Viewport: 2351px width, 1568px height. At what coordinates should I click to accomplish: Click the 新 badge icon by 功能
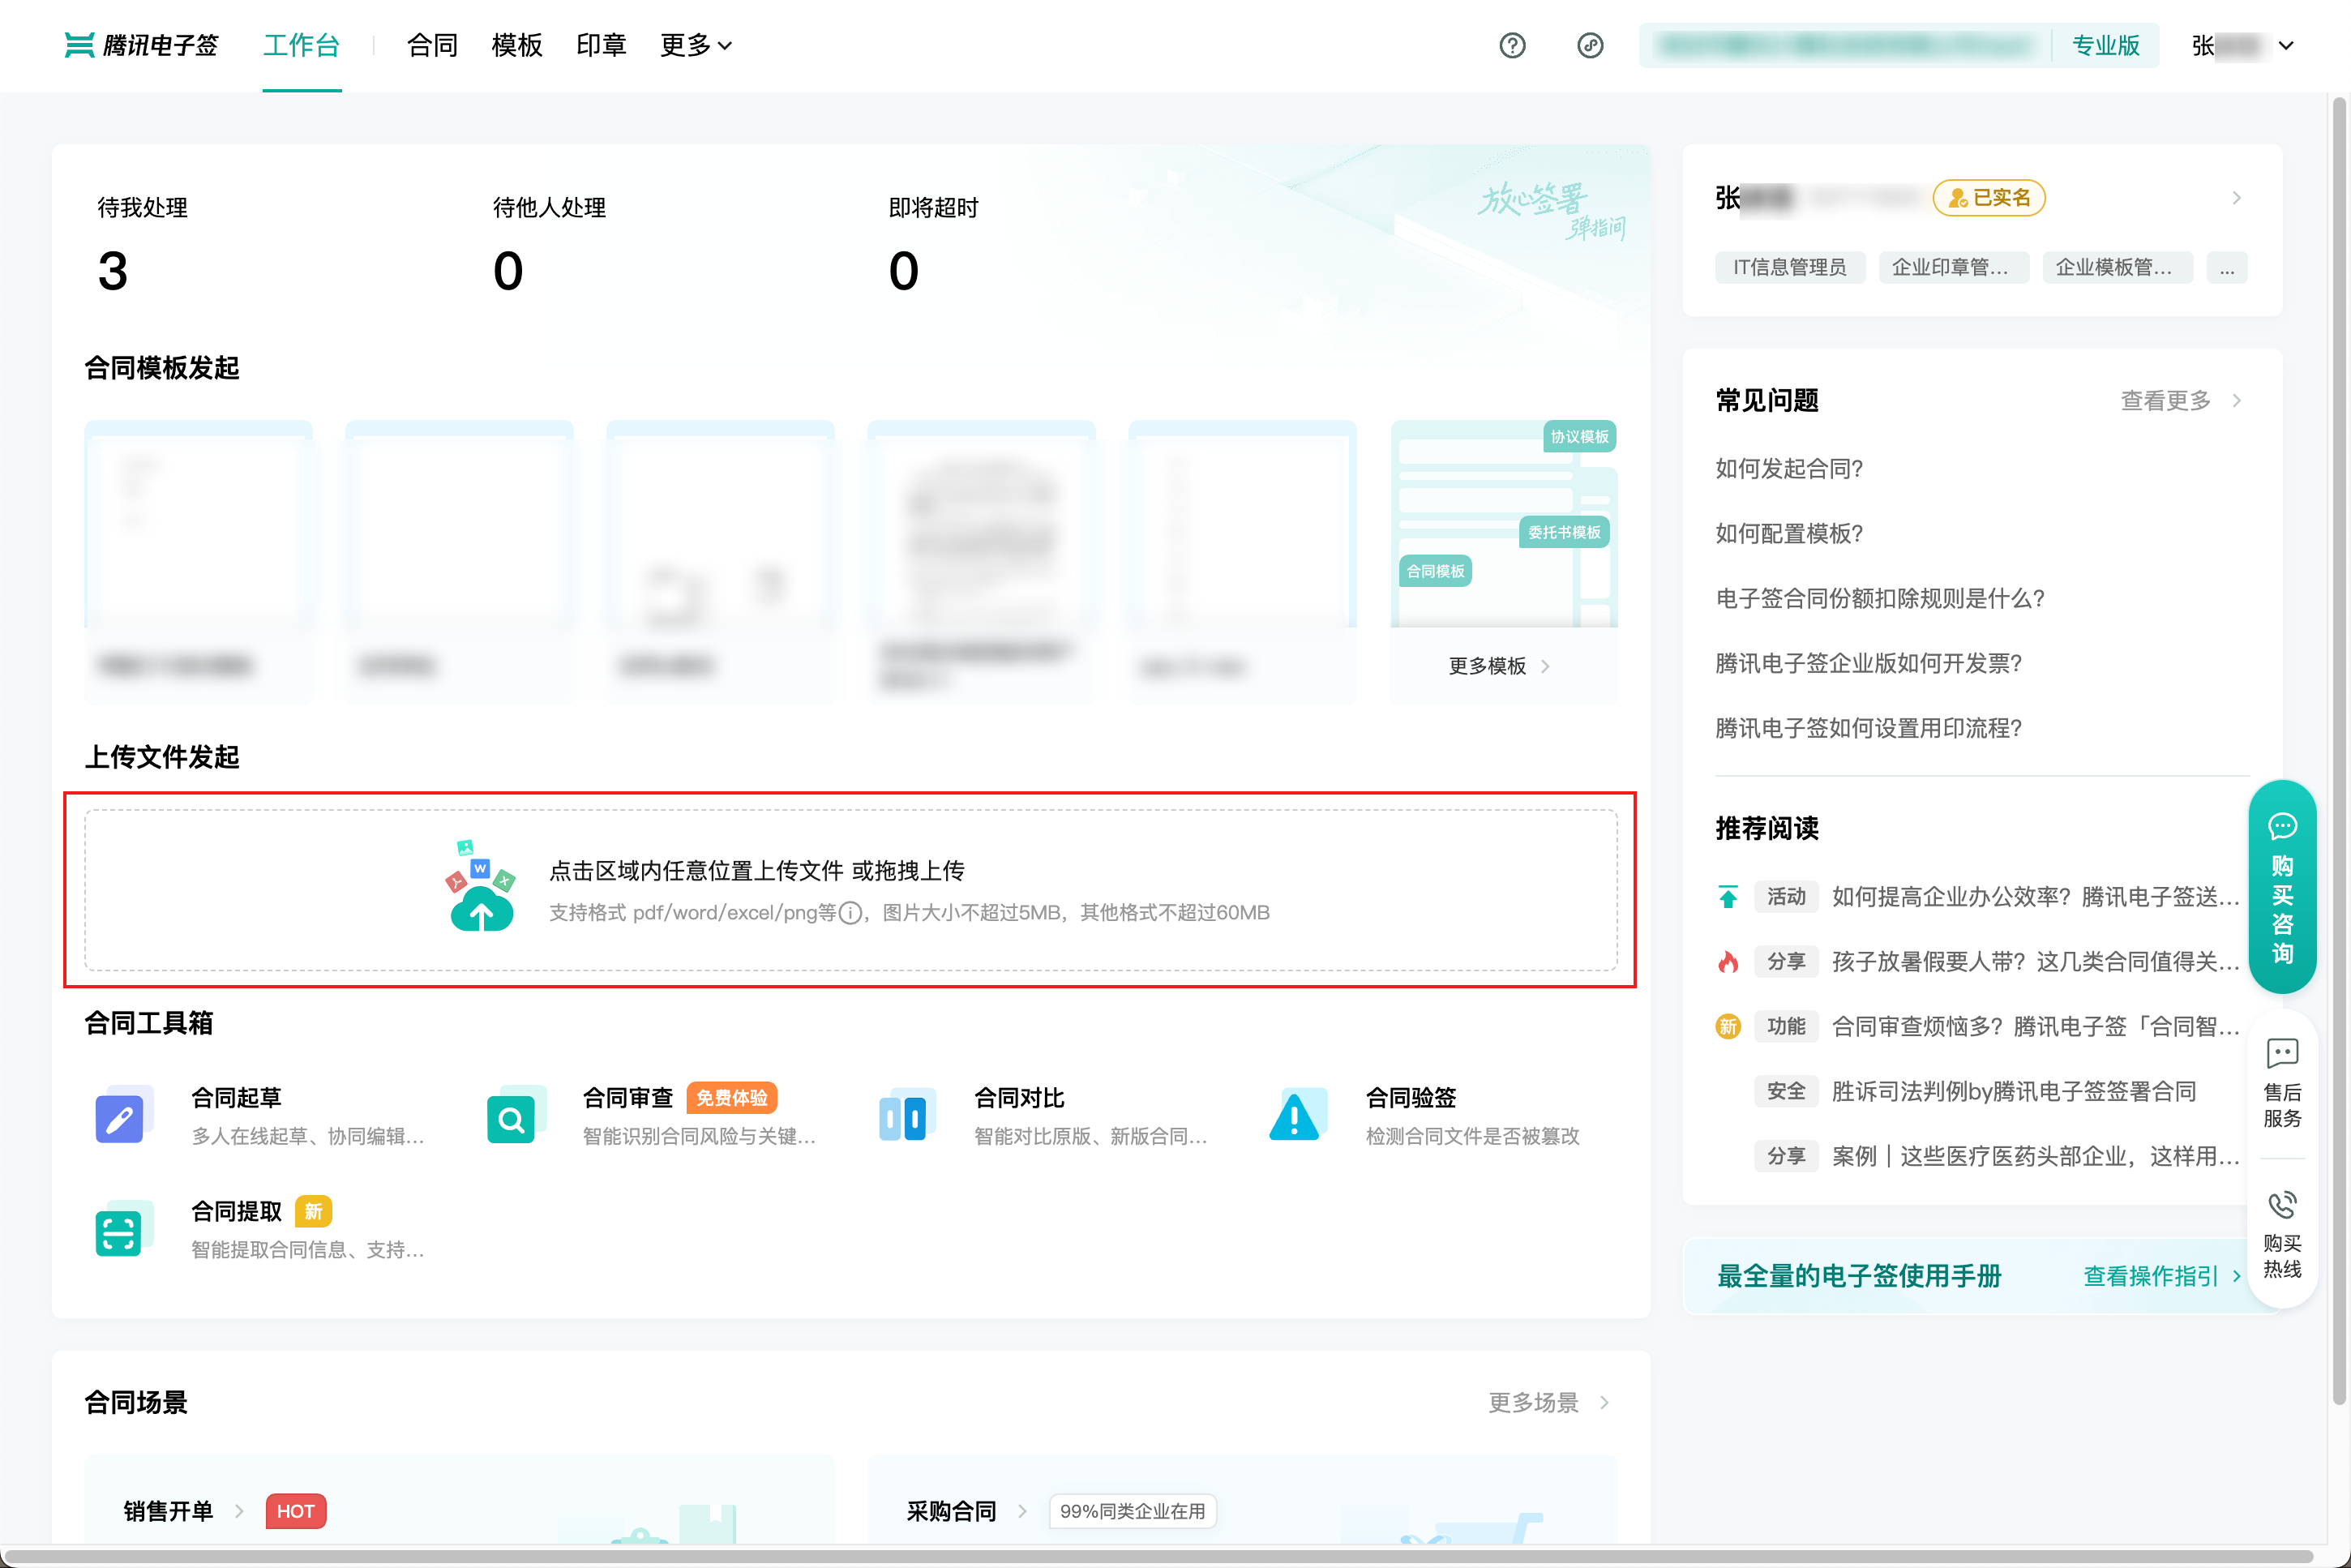tap(1728, 1026)
